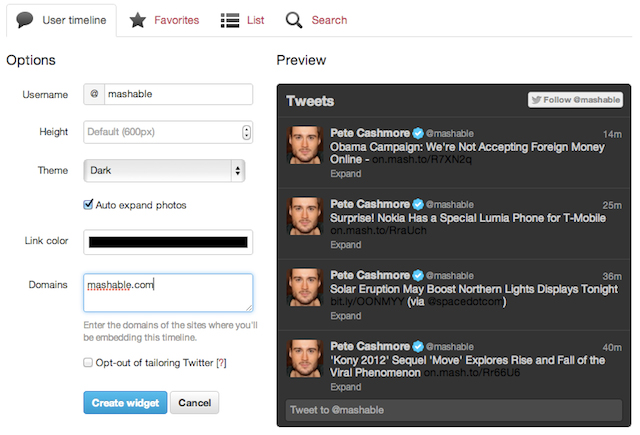Click the List icon in tabs

point(229,20)
